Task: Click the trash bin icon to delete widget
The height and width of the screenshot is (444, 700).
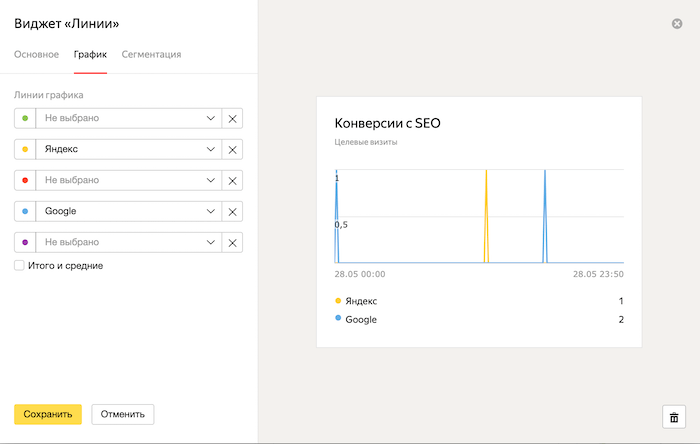Action: (674, 417)
